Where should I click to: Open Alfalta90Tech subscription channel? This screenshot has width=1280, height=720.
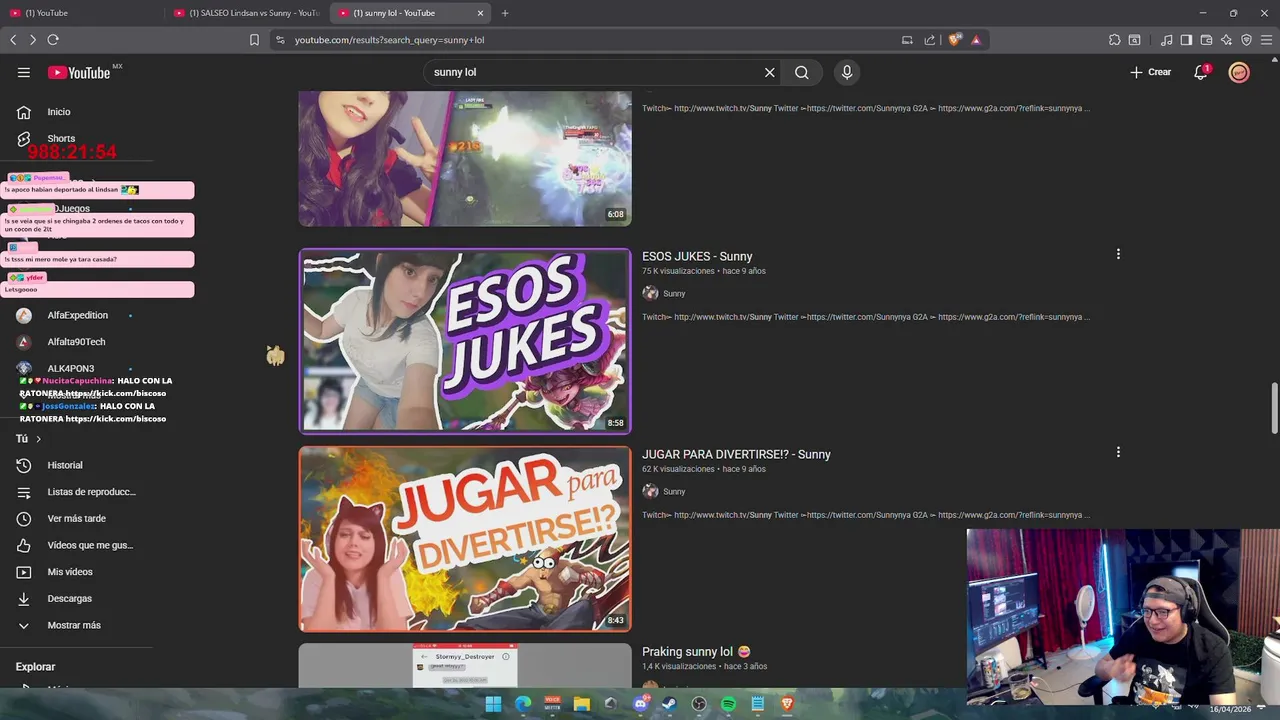pyautogui.click(x=75, y=342)
